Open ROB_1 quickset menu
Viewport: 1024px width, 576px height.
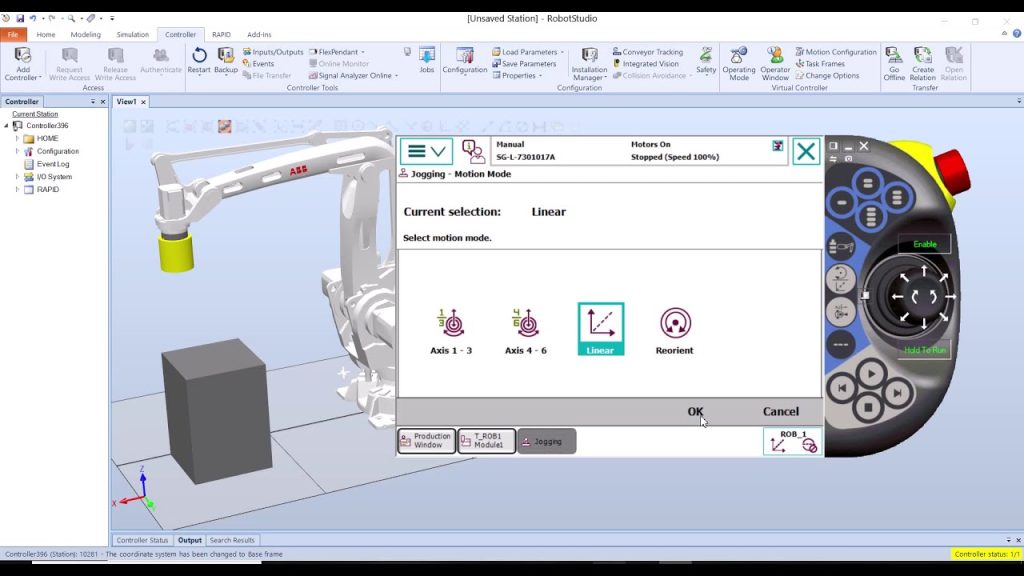792,441
